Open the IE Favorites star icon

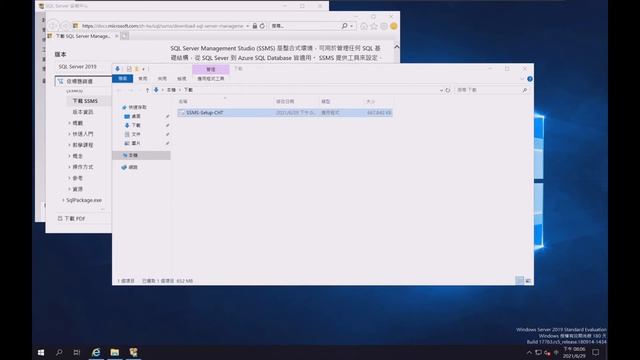(374, 26)
